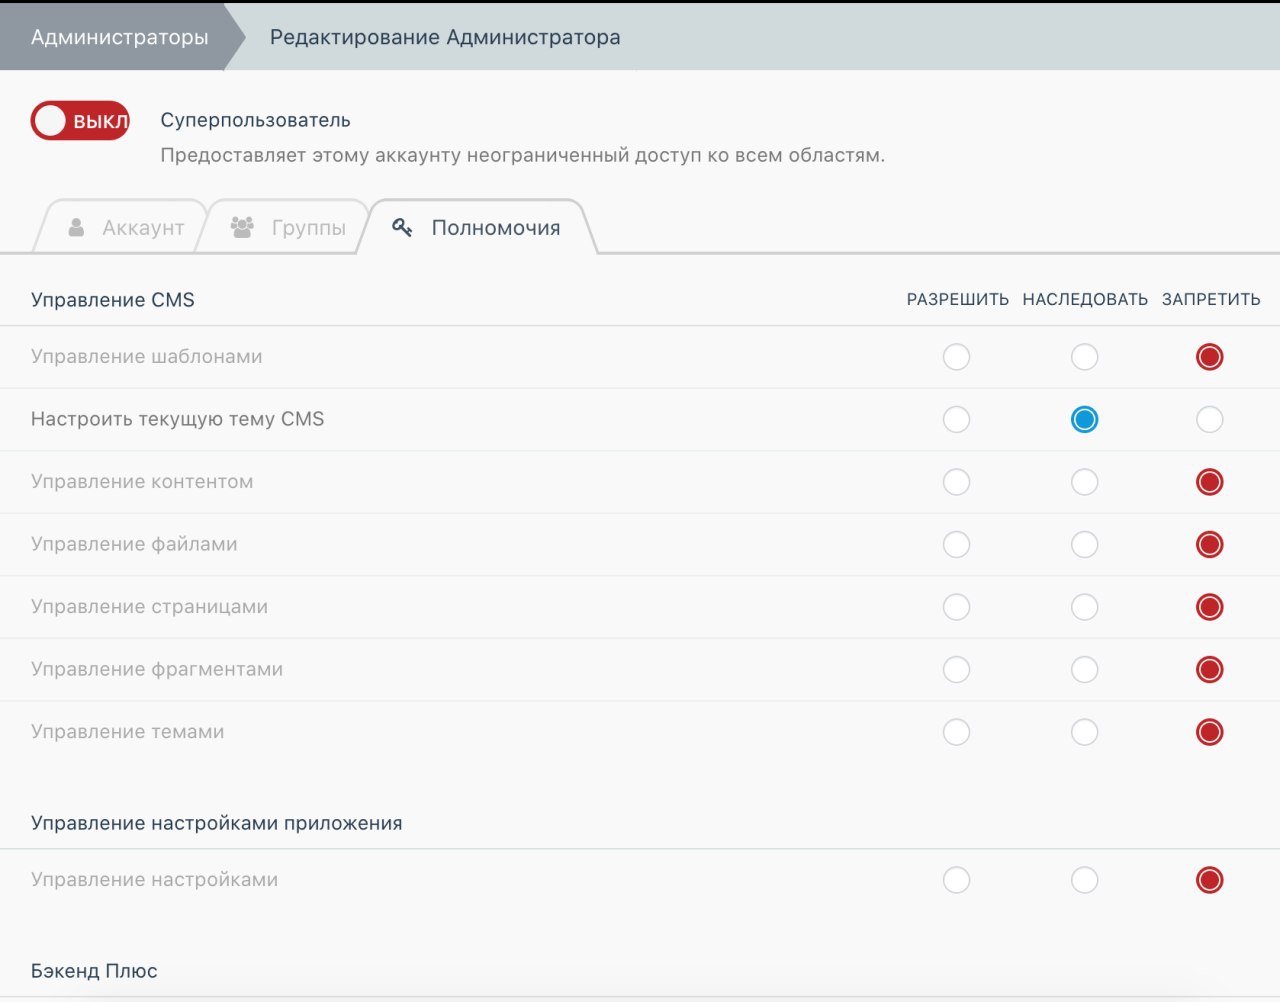Screen dimensions: 1280x1002
Task: Click the НАСЛЕДОВАТЬ column header
Action: coord(1085,300)
